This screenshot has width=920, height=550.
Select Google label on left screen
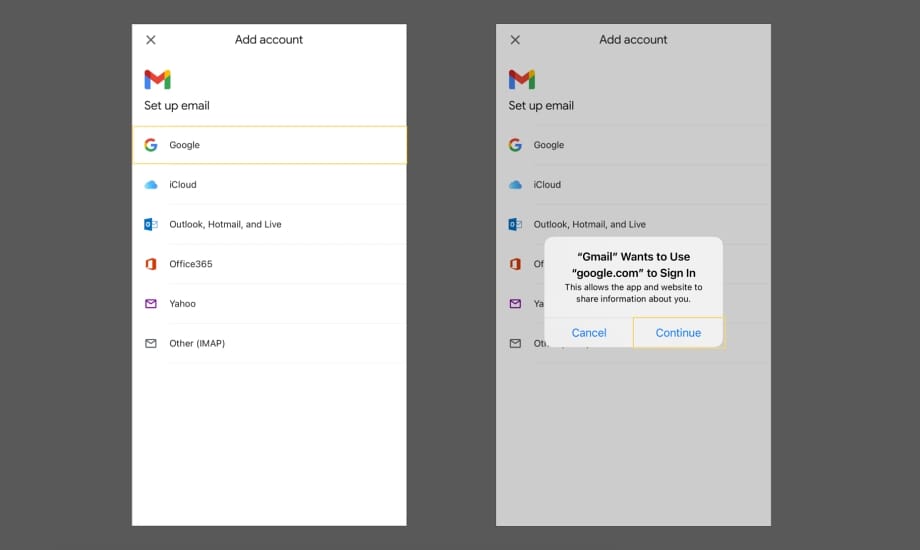coord(184,145)
